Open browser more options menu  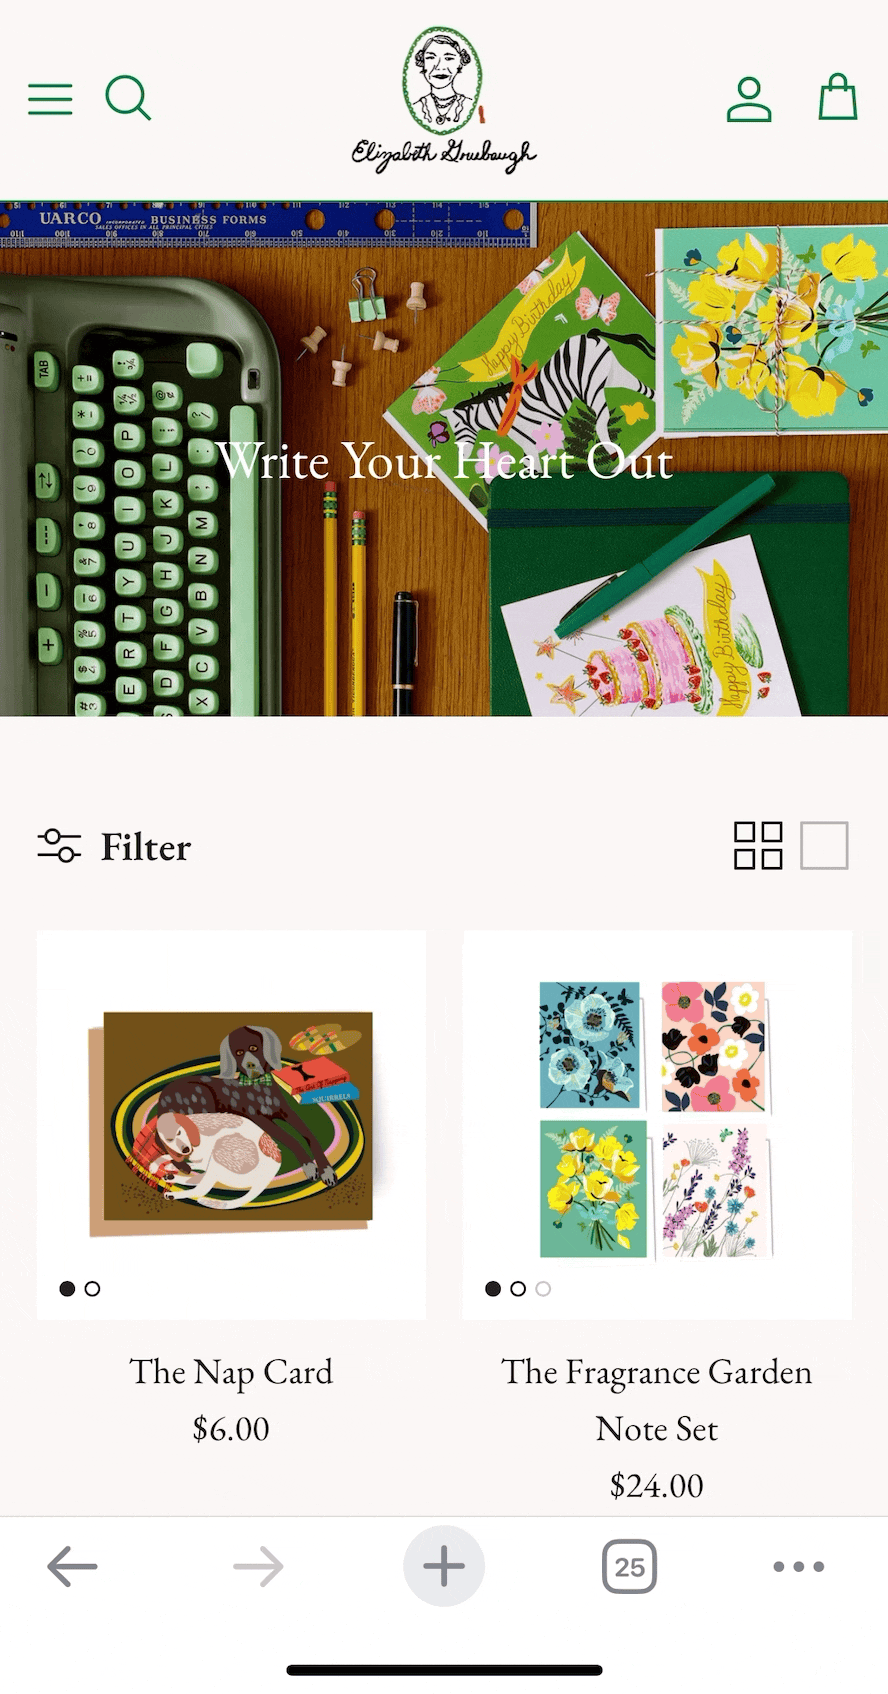pyautogui.click(x=799, y=1566)
